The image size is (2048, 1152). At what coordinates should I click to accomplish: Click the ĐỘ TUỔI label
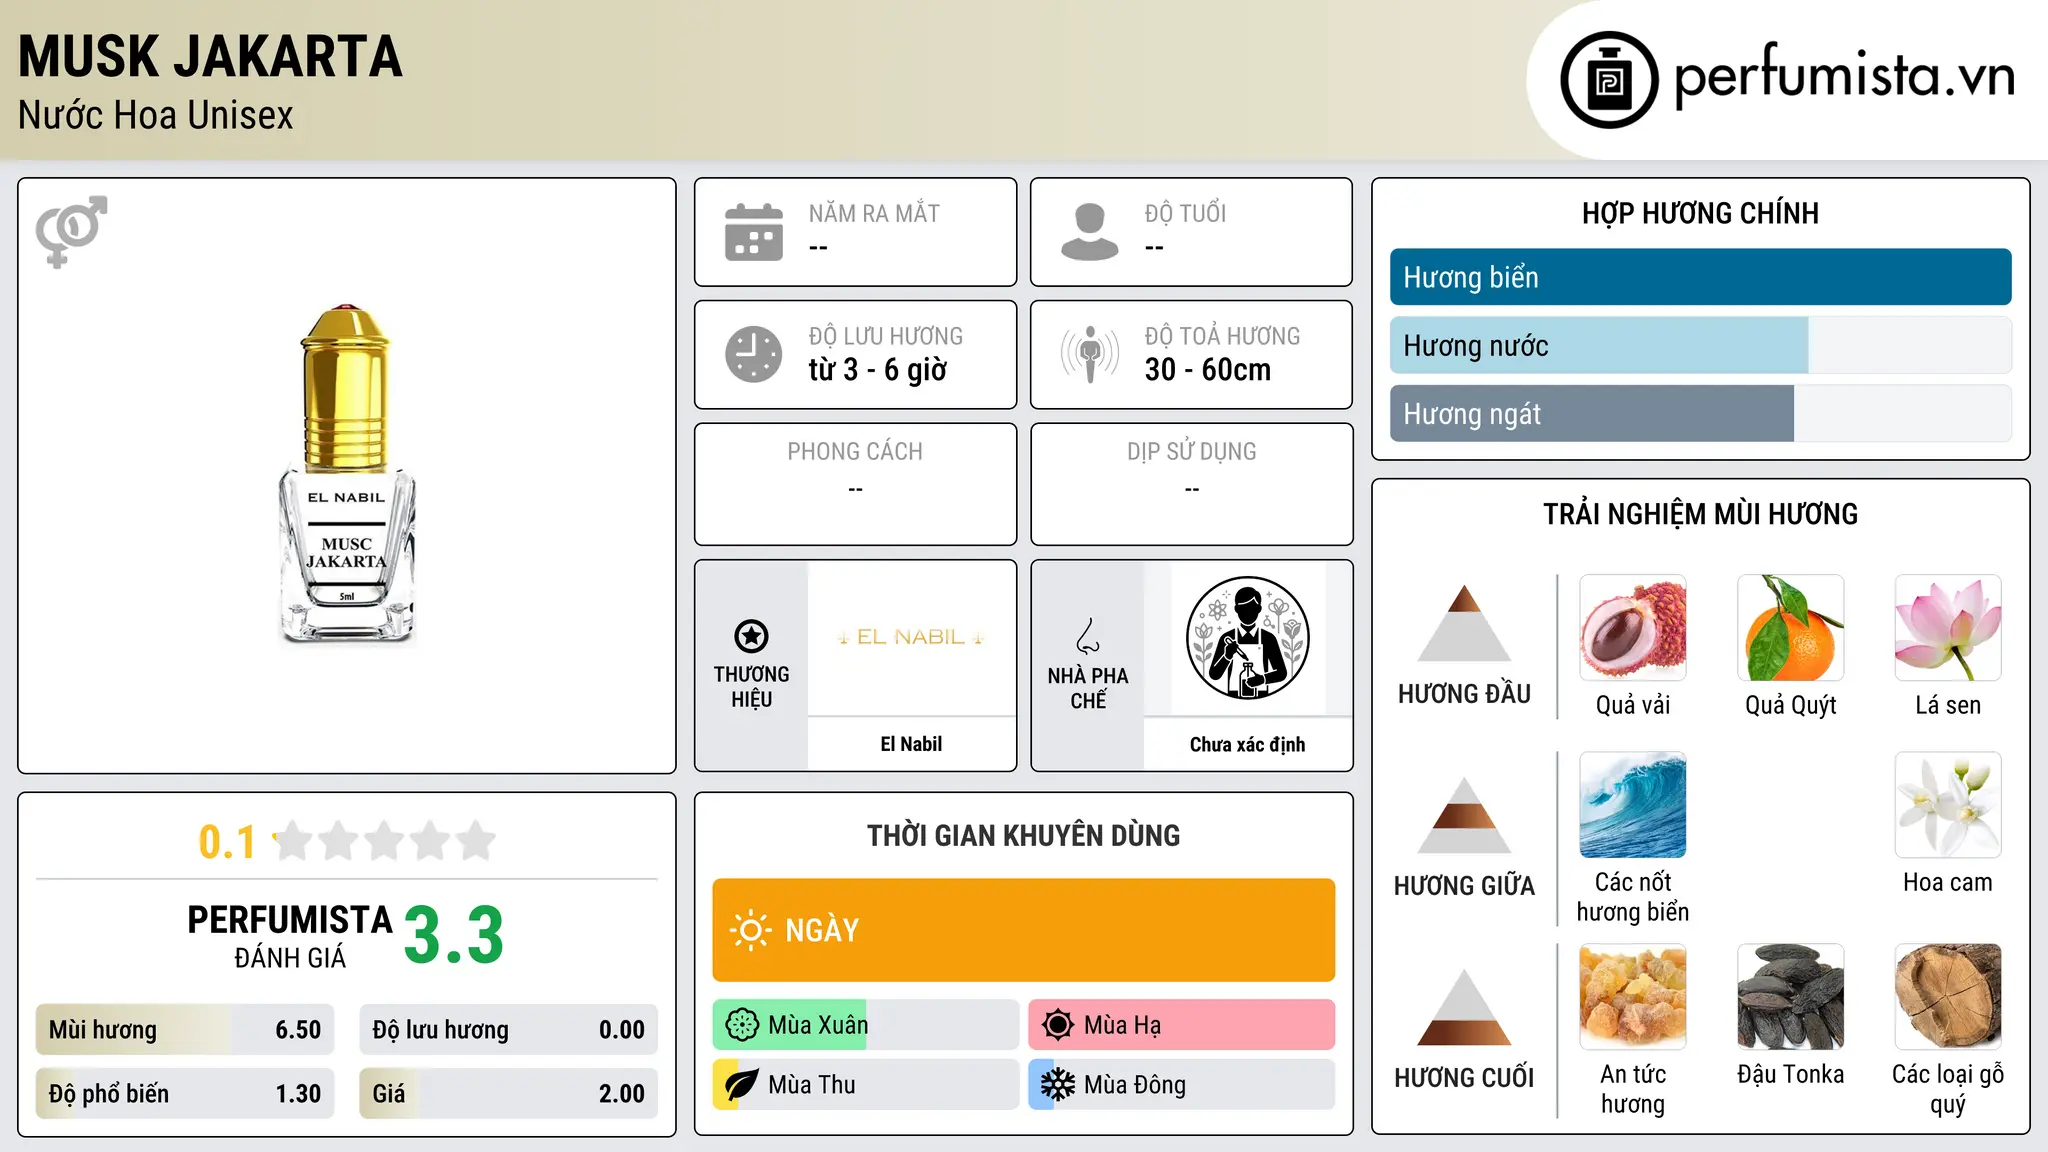1185,214
